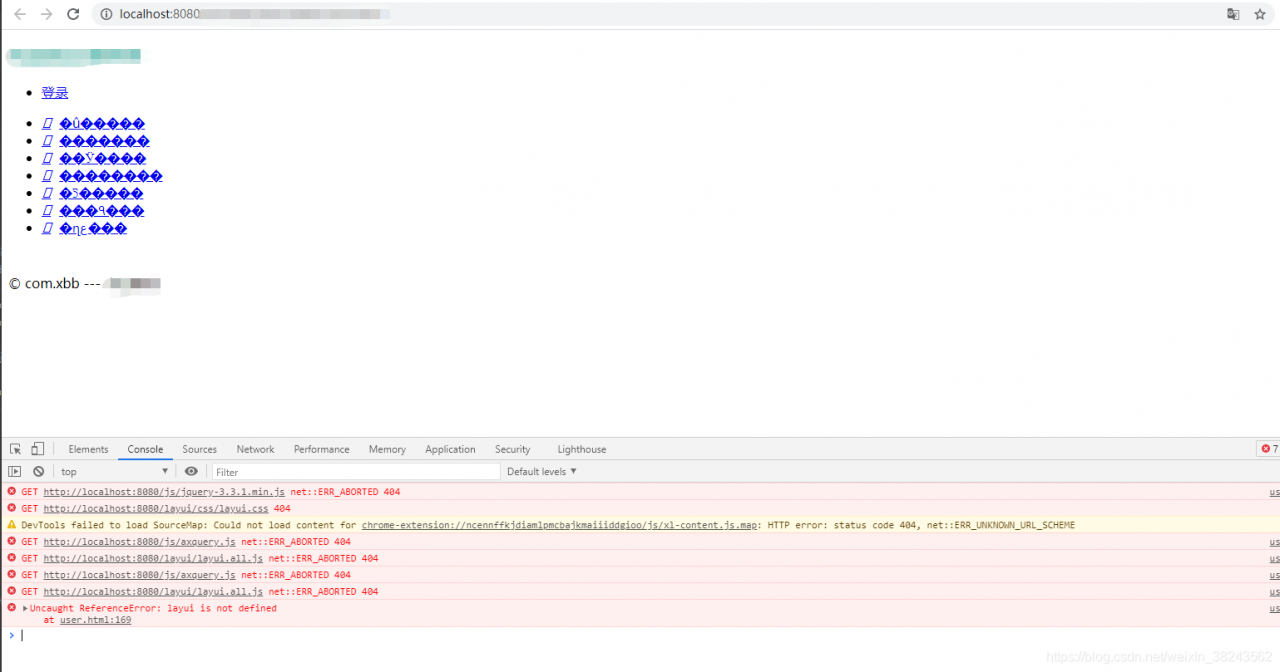
Task: Open the 'top' JavaScript context dropdown
Action: pyautogui.click(x=115, y=471)
